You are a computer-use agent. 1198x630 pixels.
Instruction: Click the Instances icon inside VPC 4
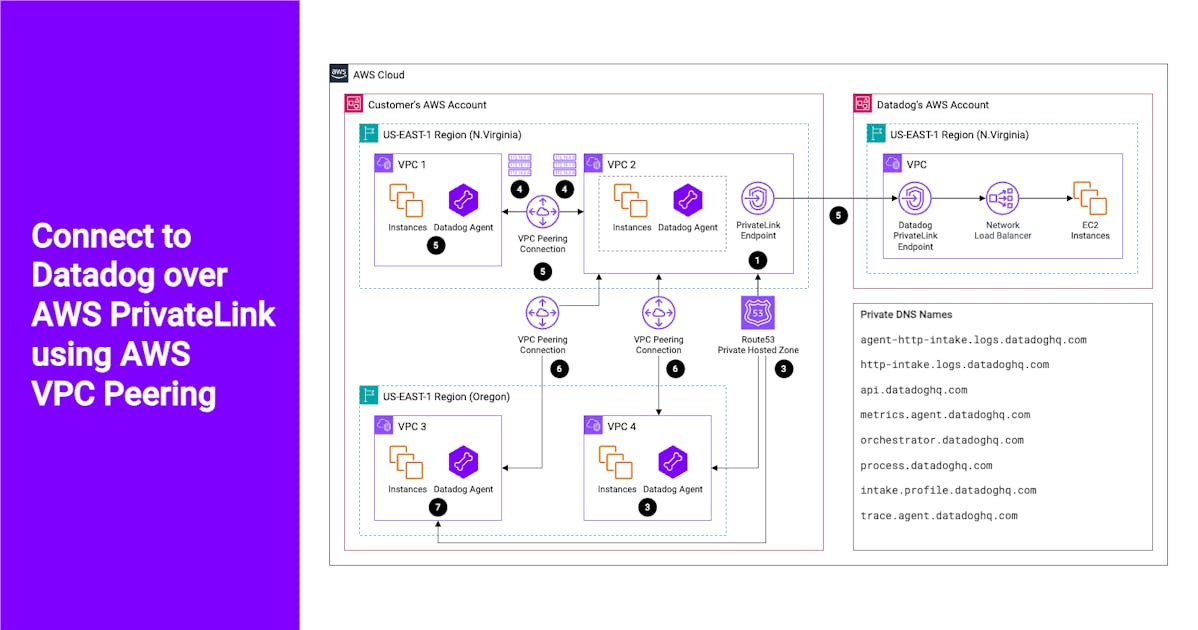[616, 463]
